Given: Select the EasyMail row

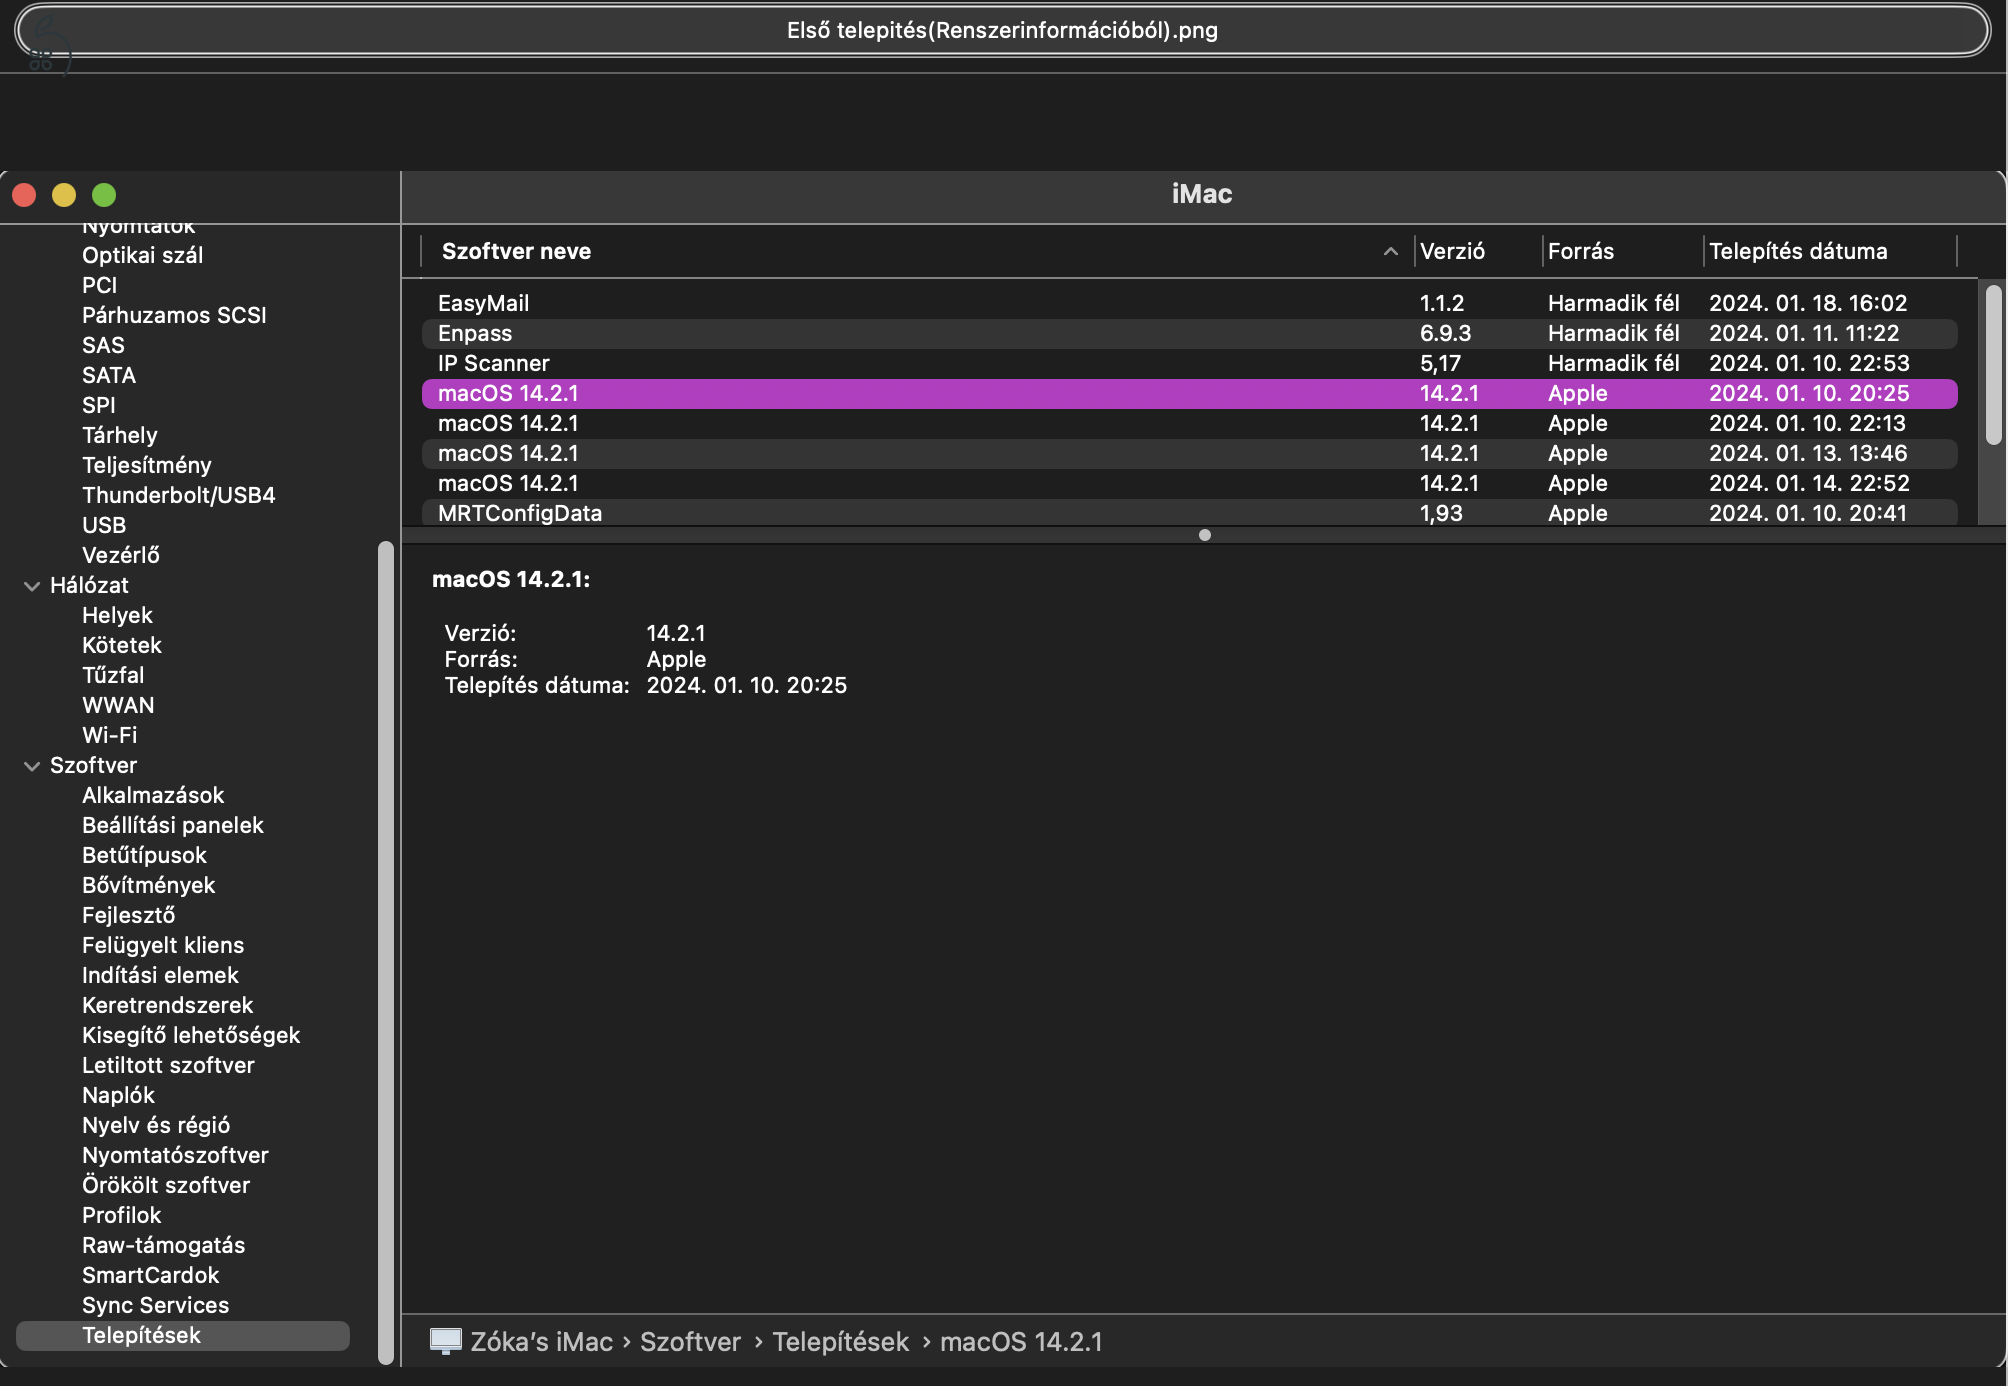Looking at the screenshot, I should (1190, 304).
